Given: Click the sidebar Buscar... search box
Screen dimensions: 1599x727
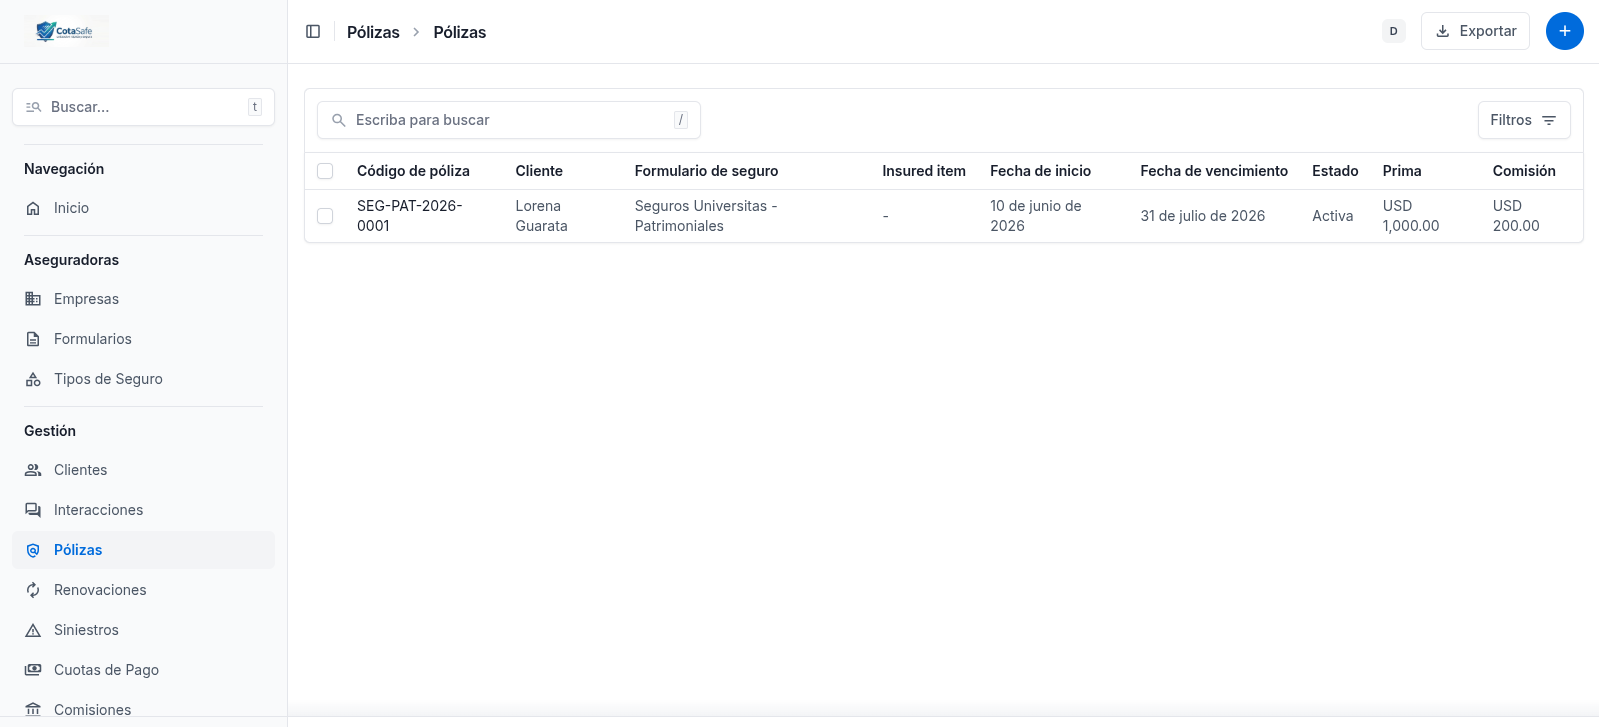Looking at the screenshot, I should click(143, 107).
